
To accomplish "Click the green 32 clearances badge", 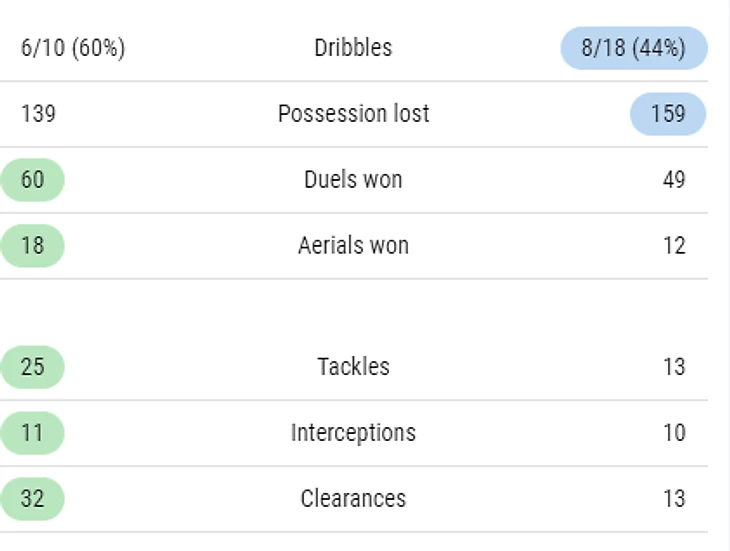I will pyautogui.click(x=33, y=499).
